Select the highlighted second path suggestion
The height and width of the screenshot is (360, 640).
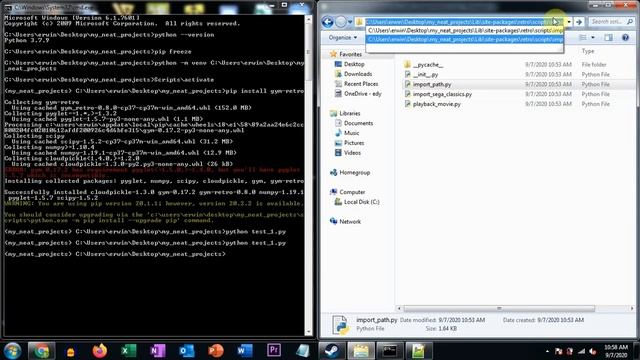[465, 39]
